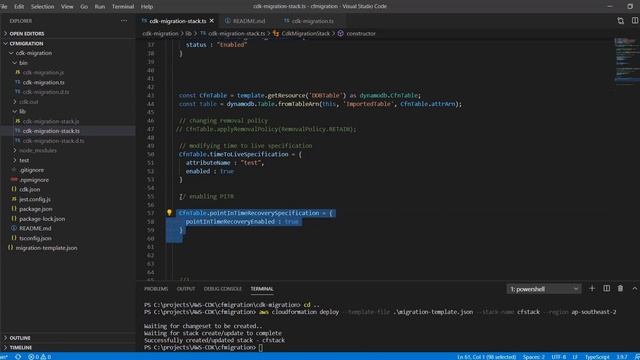Open .npmignore file
Screen dimensions: 640x360
tap(34, 180)
